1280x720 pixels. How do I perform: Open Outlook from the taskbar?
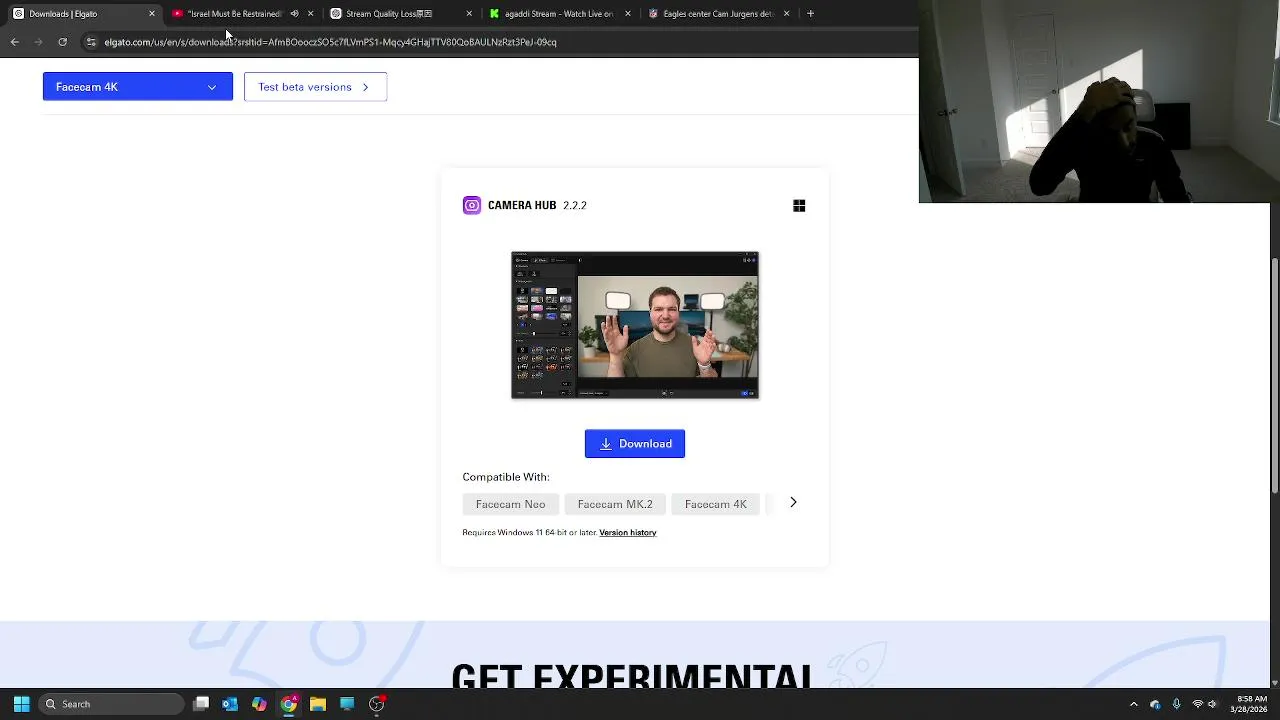coord(230,704)
